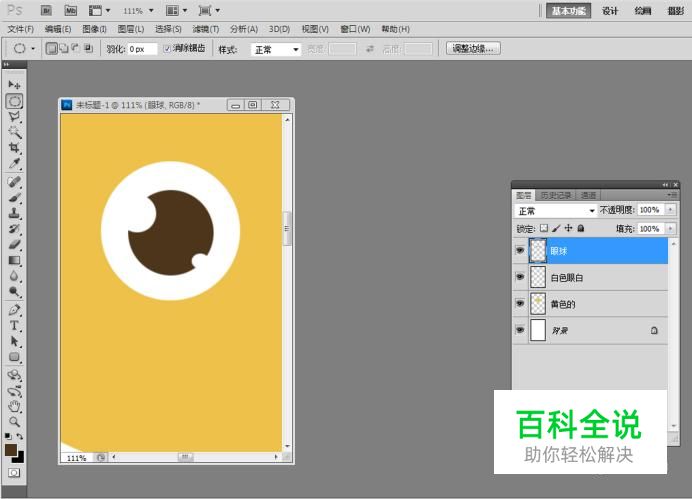The height and width of the screenshot is (499, 692).
Task: Open the Layers panel options menu
Action: tap(672, 195)
